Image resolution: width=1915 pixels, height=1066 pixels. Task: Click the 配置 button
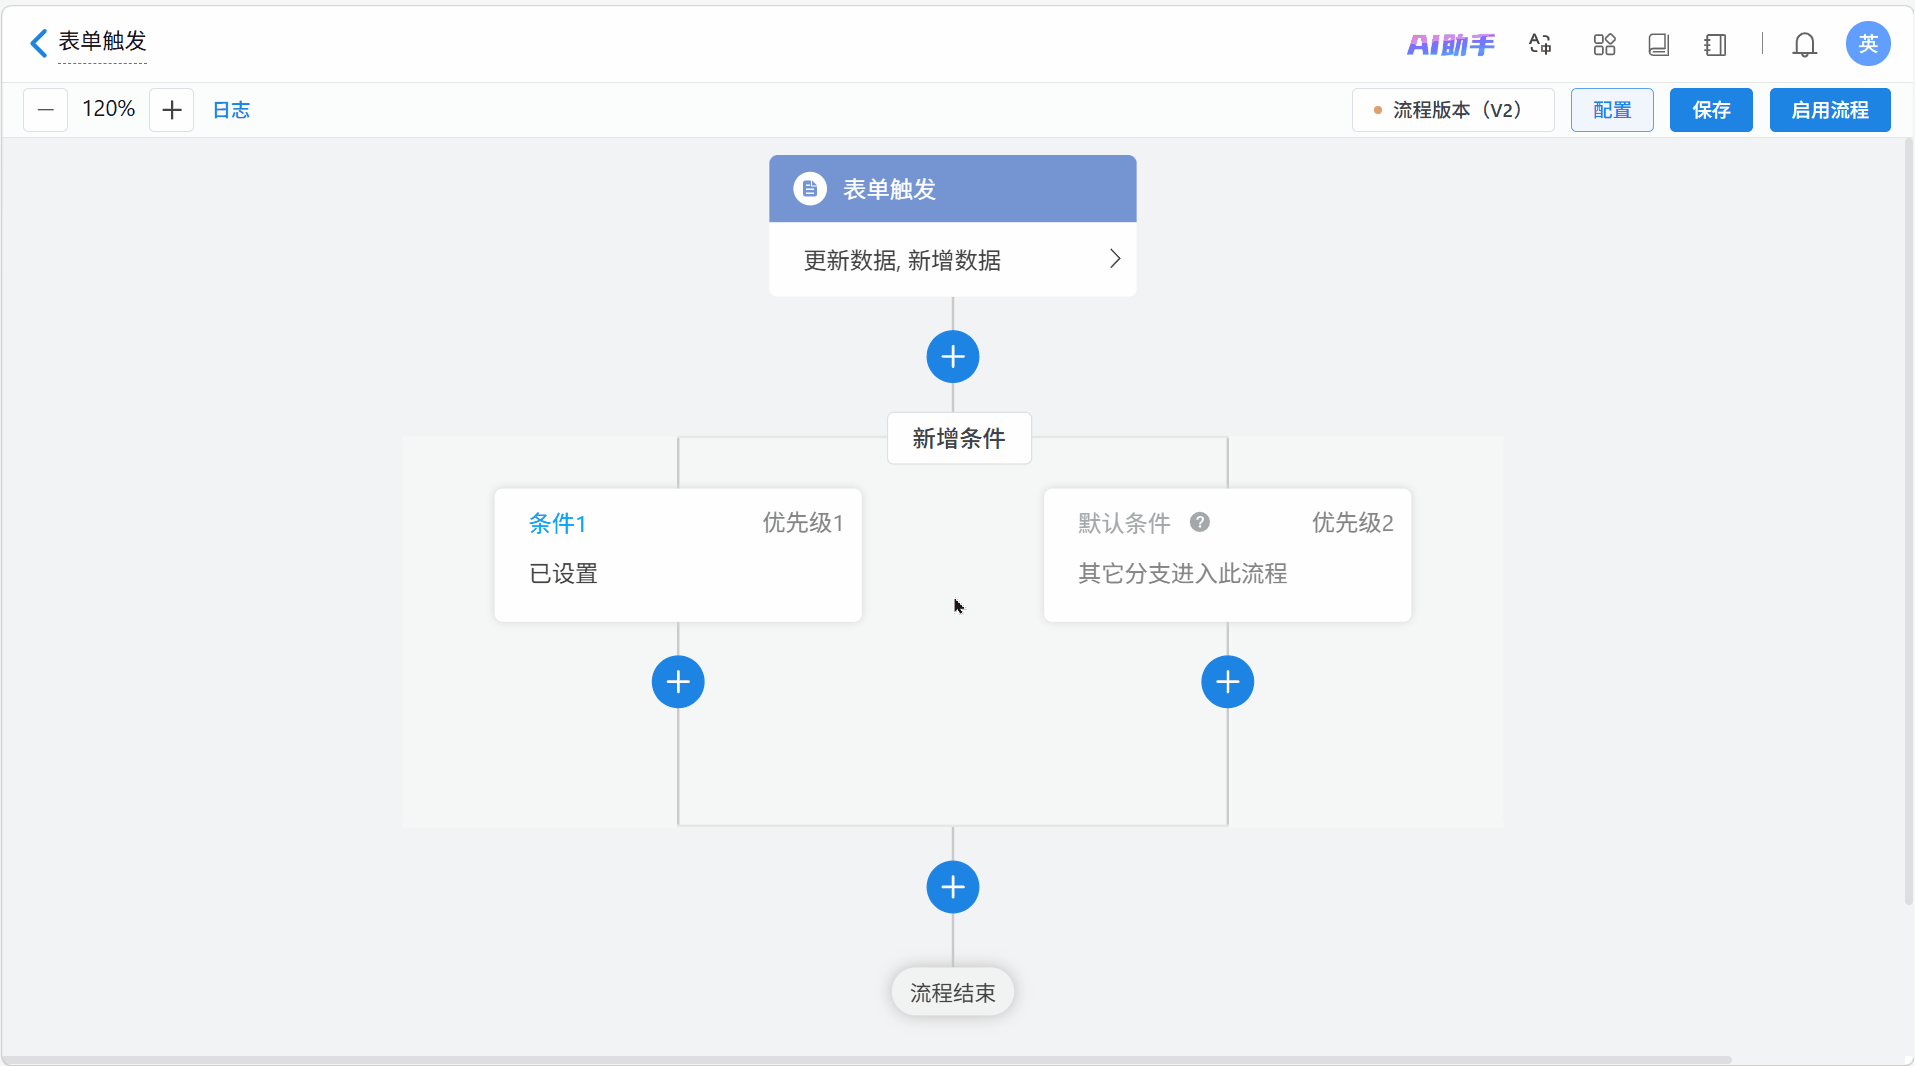coord(1611,110)
